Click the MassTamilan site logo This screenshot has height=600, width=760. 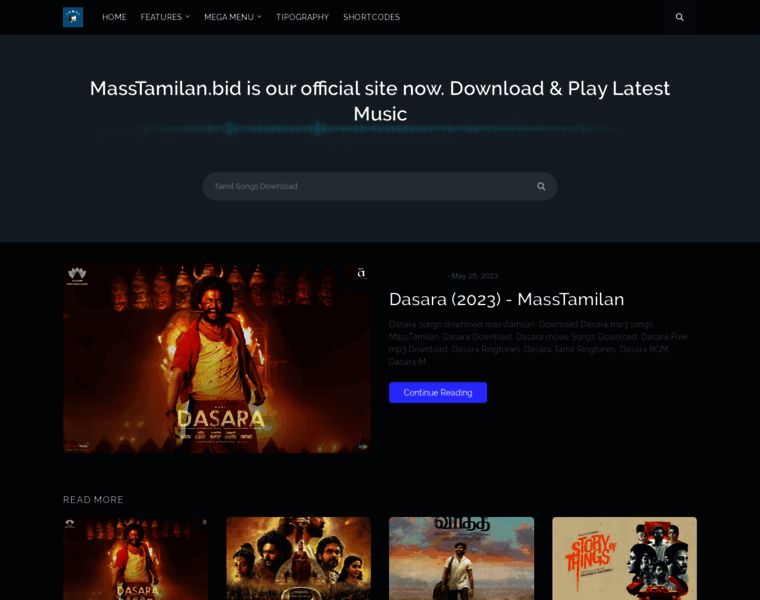pyautogui.click(x=73, y=17)
